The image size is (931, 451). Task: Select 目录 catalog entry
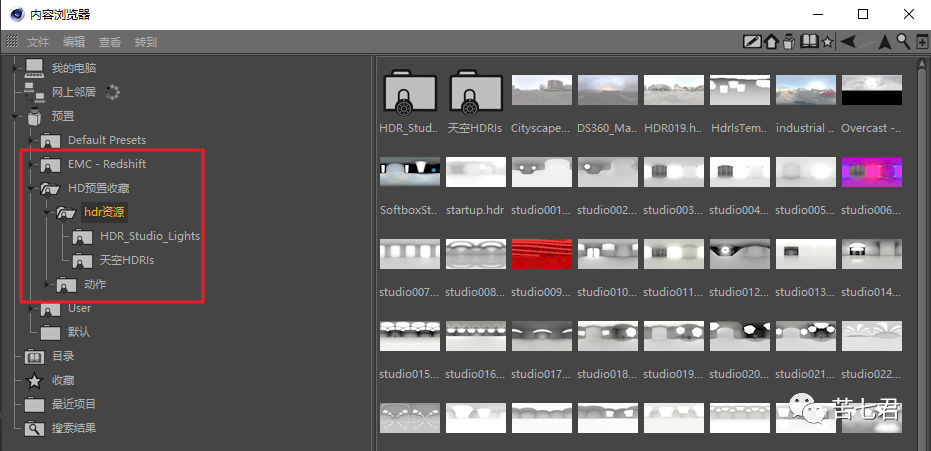tap(63, 357)
